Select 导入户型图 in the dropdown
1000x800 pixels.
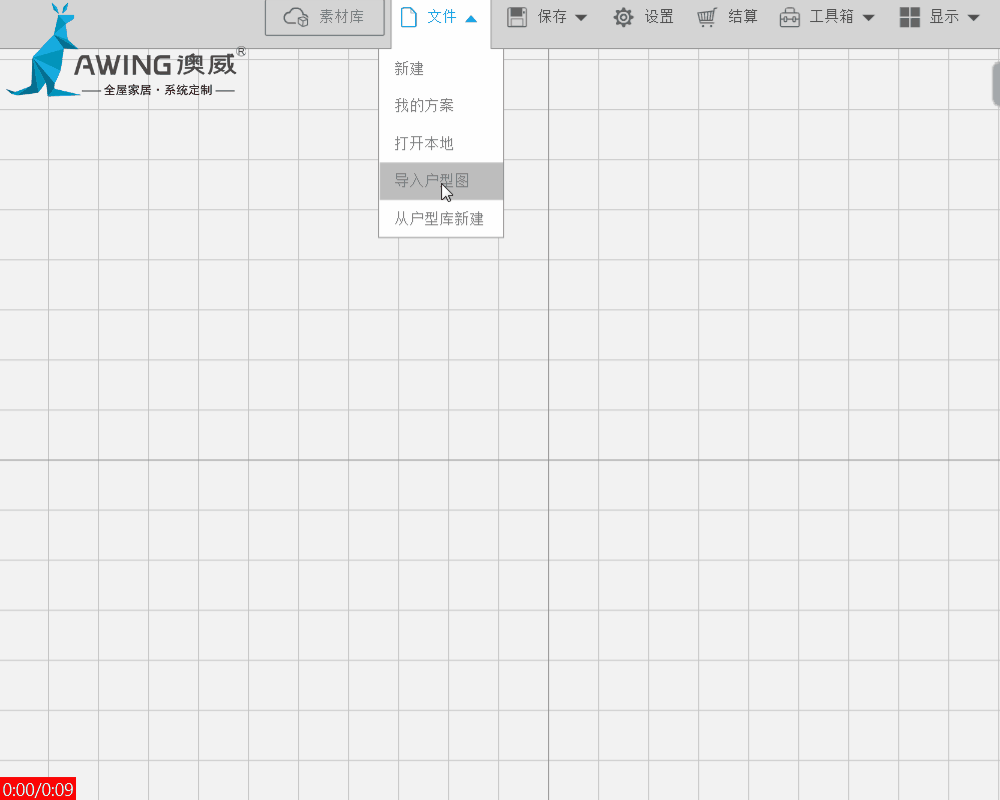[x=432, y=181]
